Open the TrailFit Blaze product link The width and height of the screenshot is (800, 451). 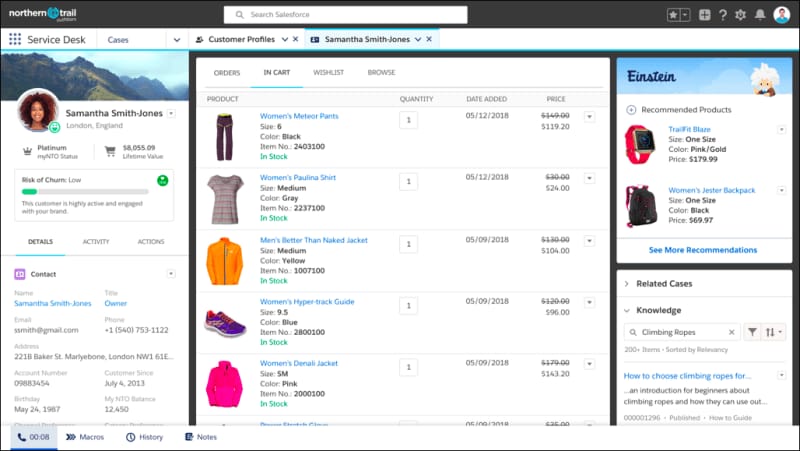click(689, 129)
